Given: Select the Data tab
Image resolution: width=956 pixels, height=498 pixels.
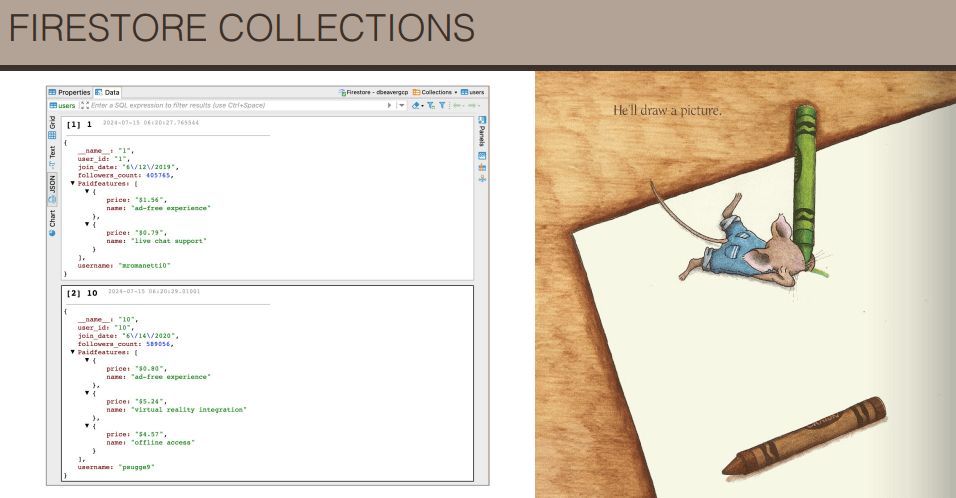Looking at the screenshot, I should [x=107, y=93].
